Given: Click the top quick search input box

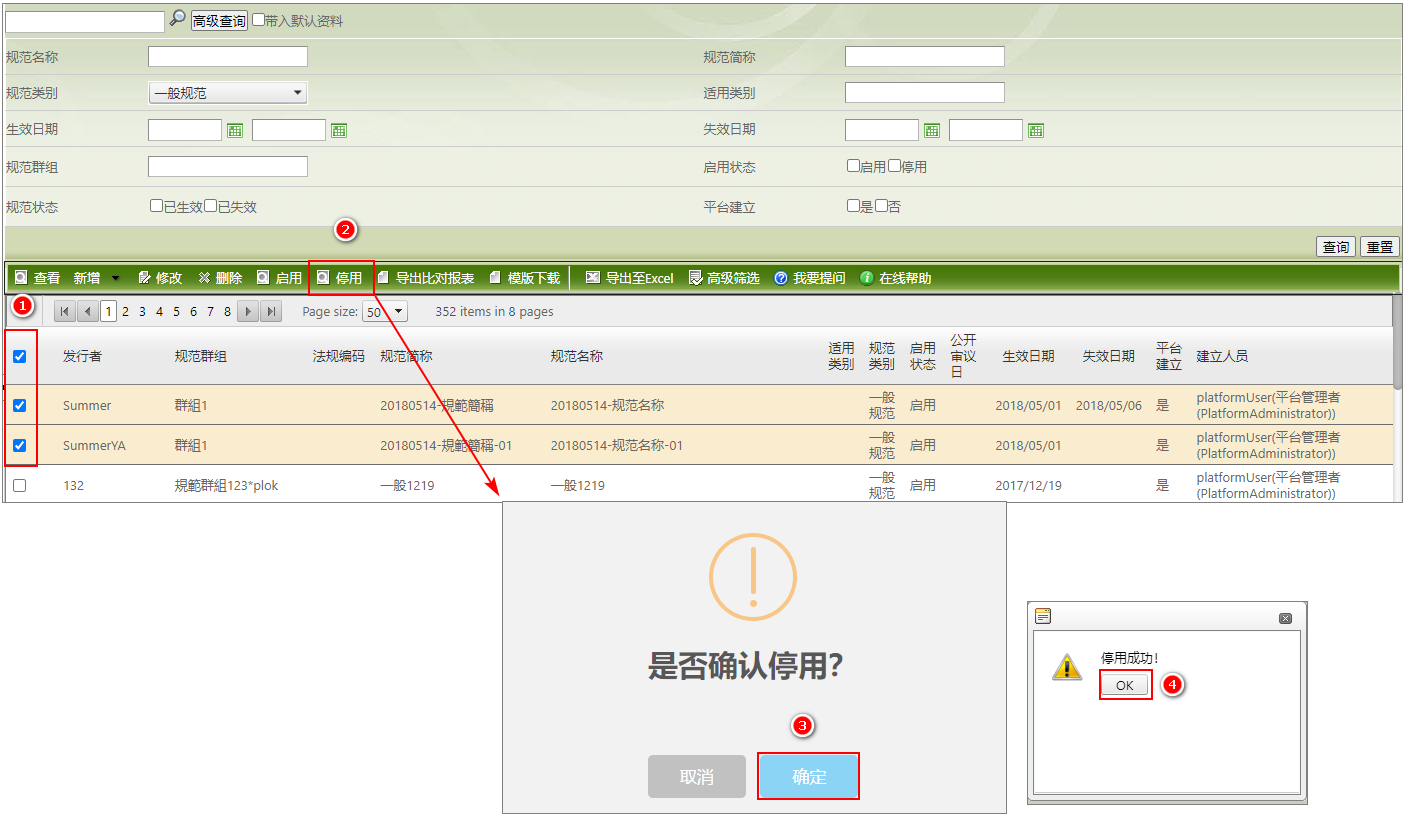Looking at the screenshot, I should pyautogui.click(x=85, y=21).
